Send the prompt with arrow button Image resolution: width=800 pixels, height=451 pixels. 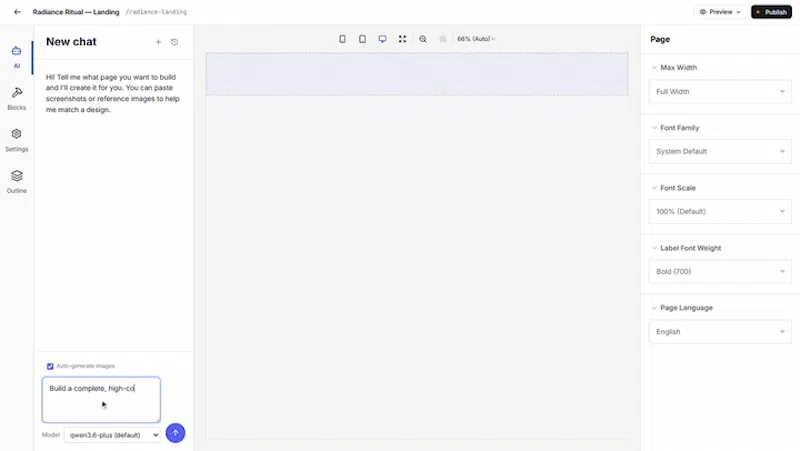(x=176, y=433)
